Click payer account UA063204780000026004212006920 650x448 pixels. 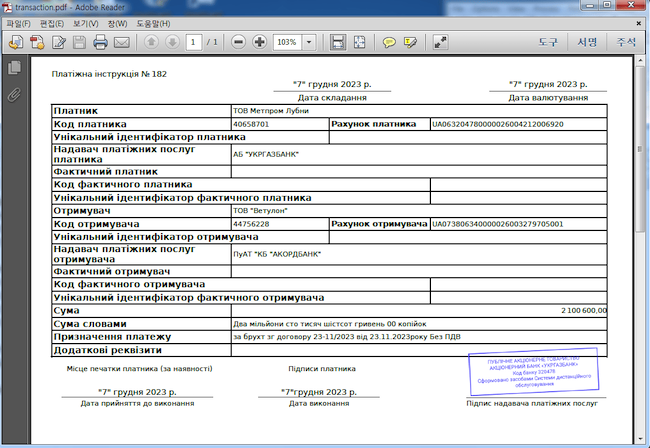pos(497,124)
